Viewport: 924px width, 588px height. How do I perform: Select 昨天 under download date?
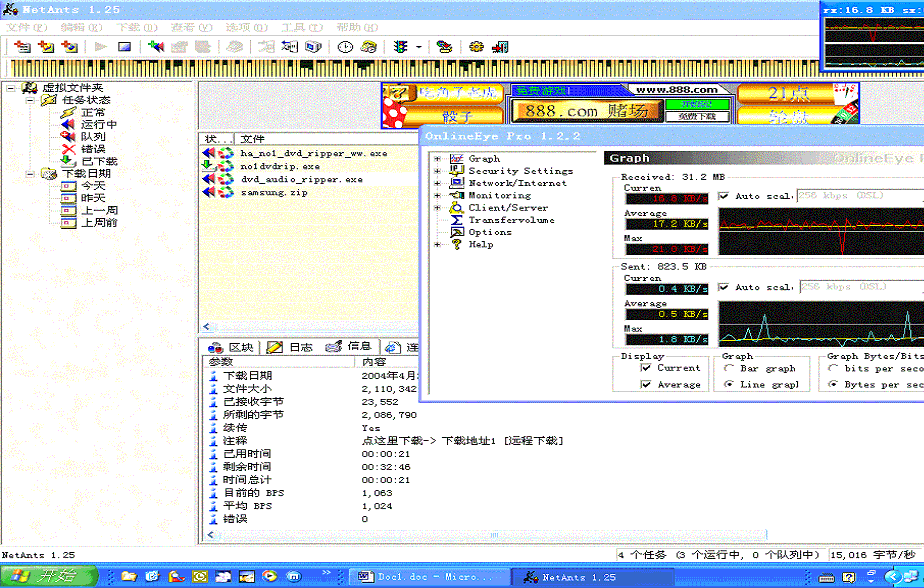tap(93, 198)
